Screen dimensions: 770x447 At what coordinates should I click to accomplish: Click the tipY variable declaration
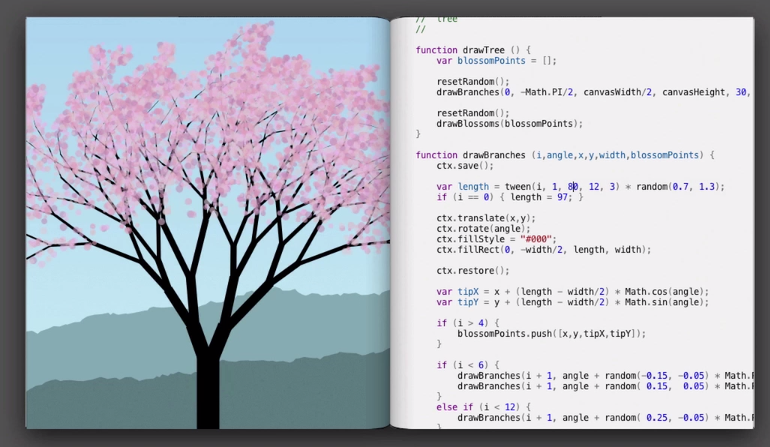(467, 302)
